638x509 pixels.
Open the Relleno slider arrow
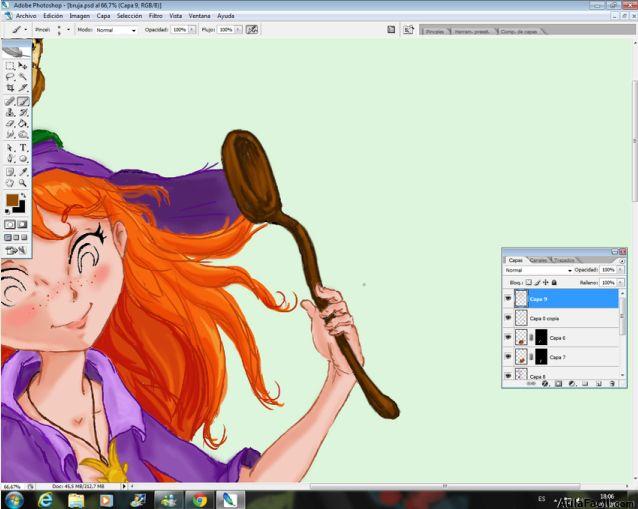click(x=620, y=282)
